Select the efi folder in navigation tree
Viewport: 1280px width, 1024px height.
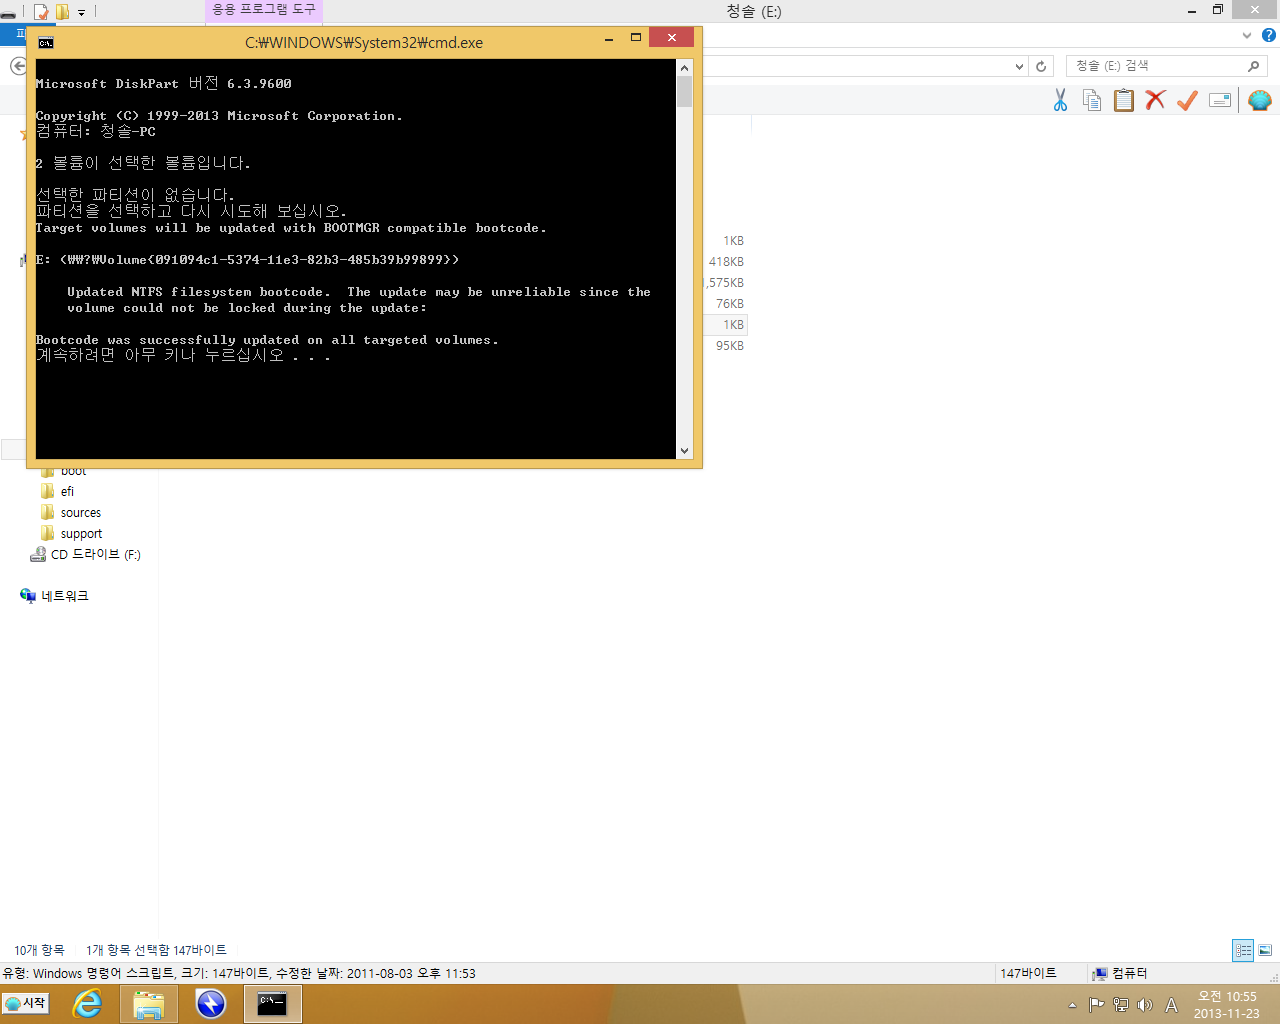67,491
